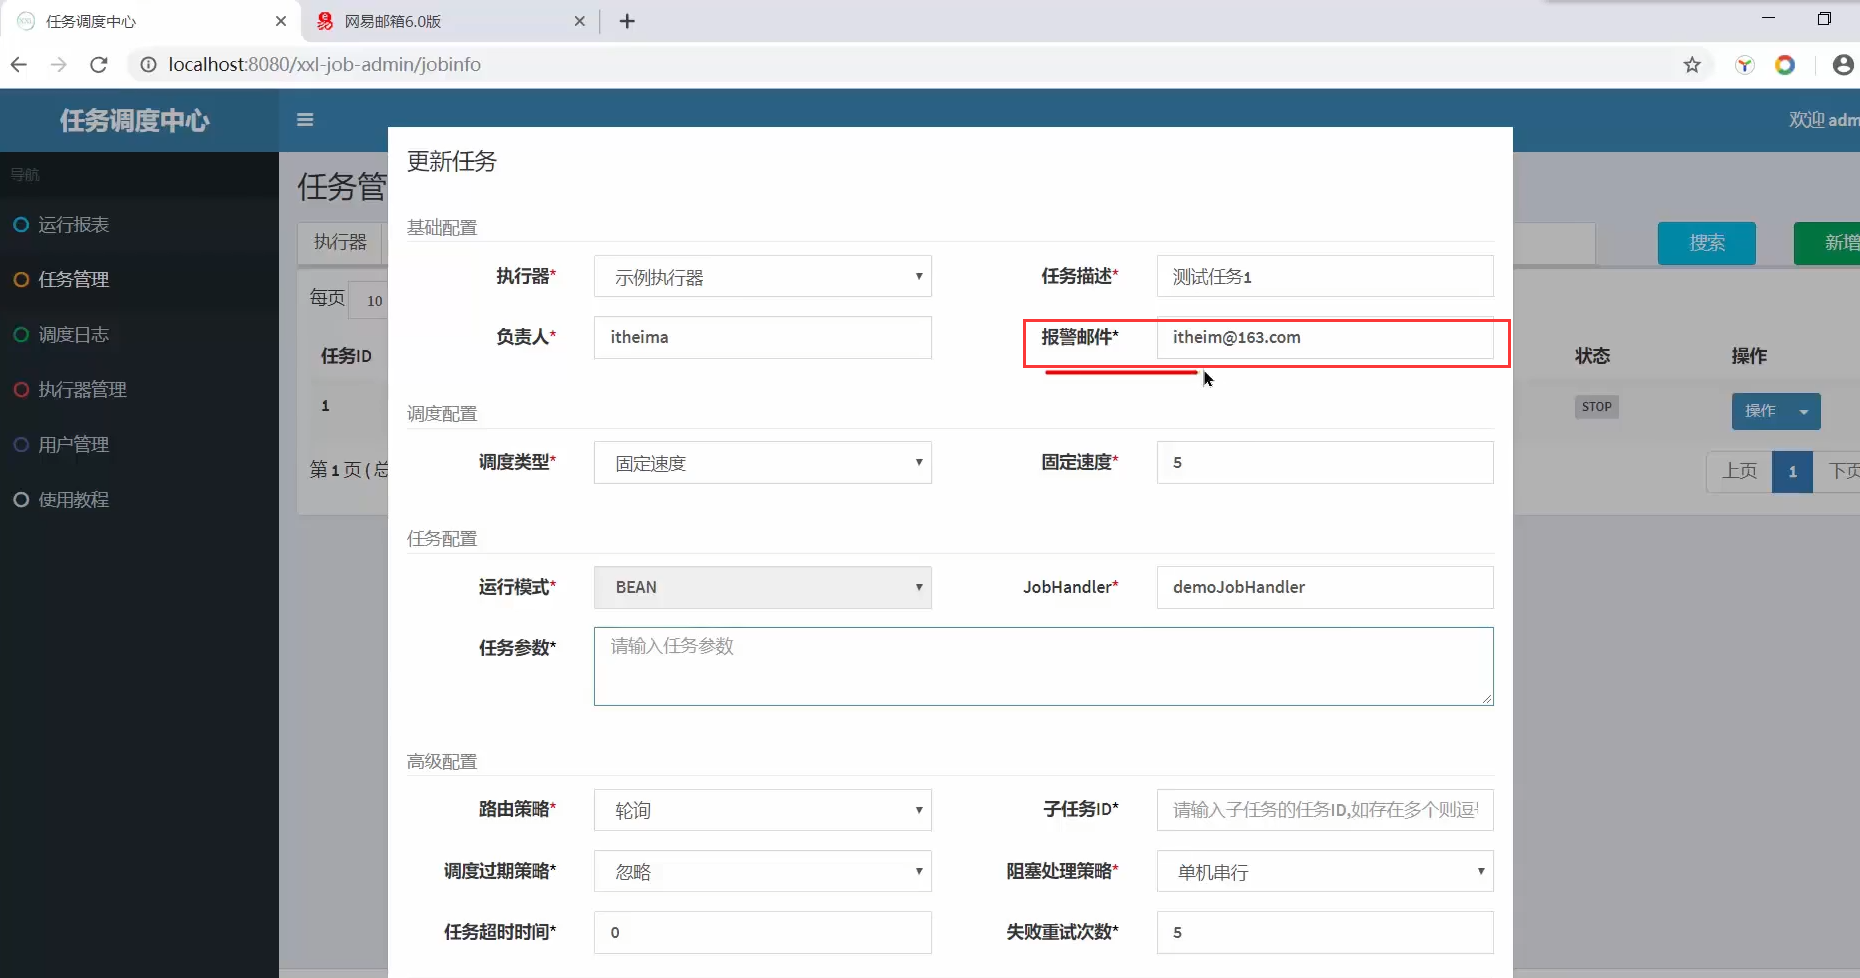The width and height of the screenshot is (1860, 978).
Task: Click the 高级配置 section heading
Action: 442,762
